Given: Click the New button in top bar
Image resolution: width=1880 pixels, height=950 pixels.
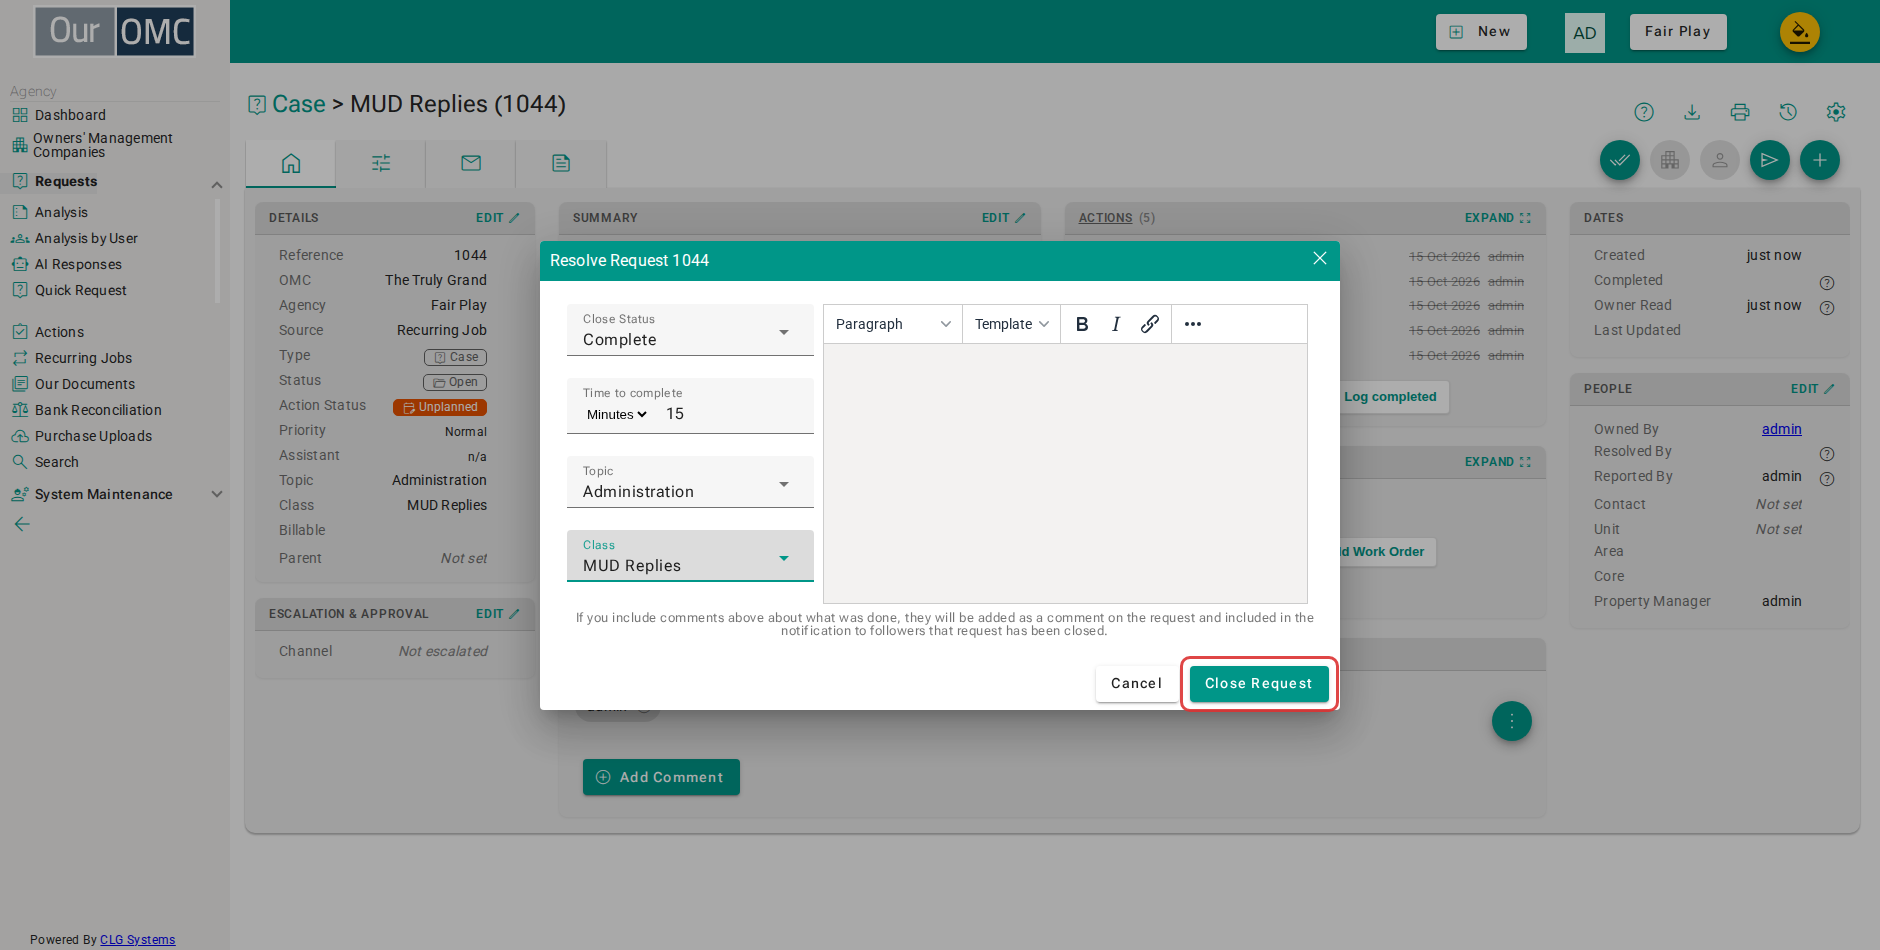Looking at the screenshot, I should point(1481,32).
